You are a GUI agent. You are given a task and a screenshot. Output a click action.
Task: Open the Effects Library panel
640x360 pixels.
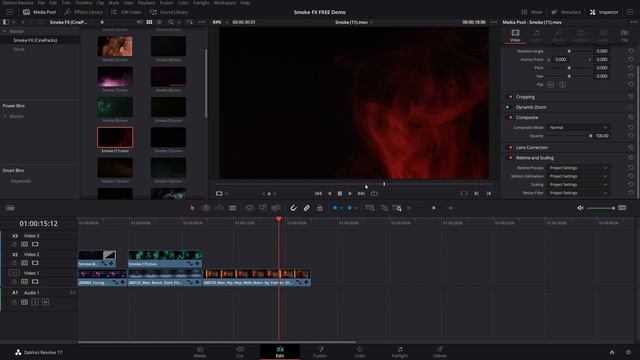coord(84,12)
